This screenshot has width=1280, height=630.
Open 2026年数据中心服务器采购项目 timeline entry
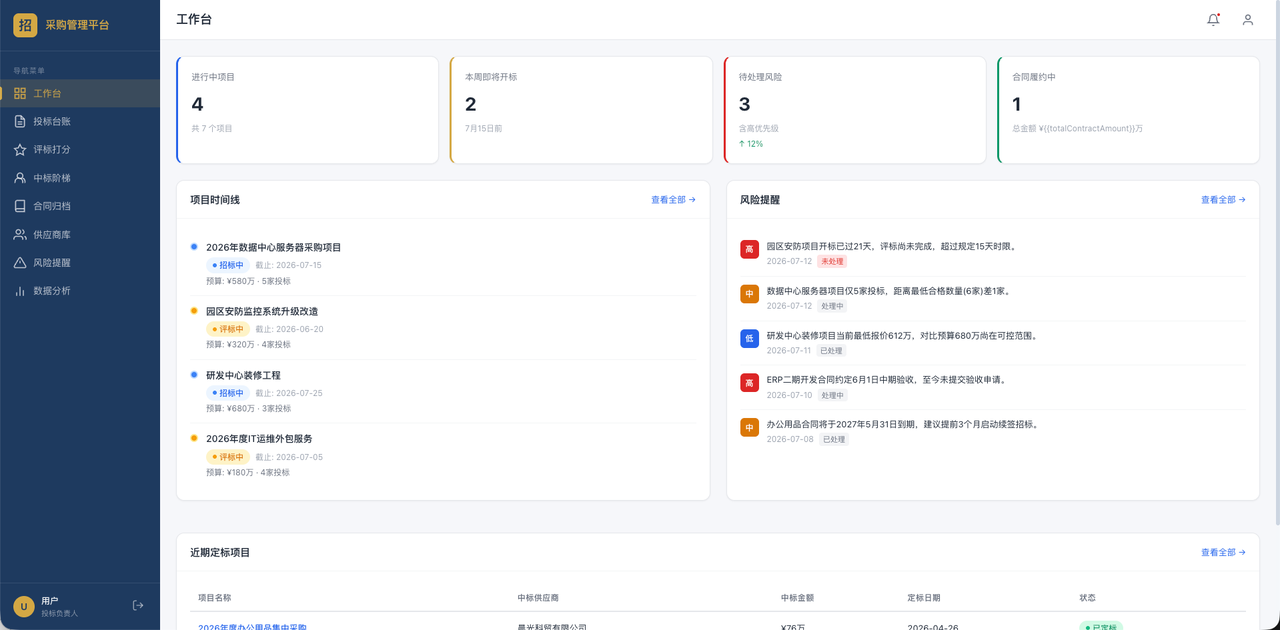(x=443, y=264)
